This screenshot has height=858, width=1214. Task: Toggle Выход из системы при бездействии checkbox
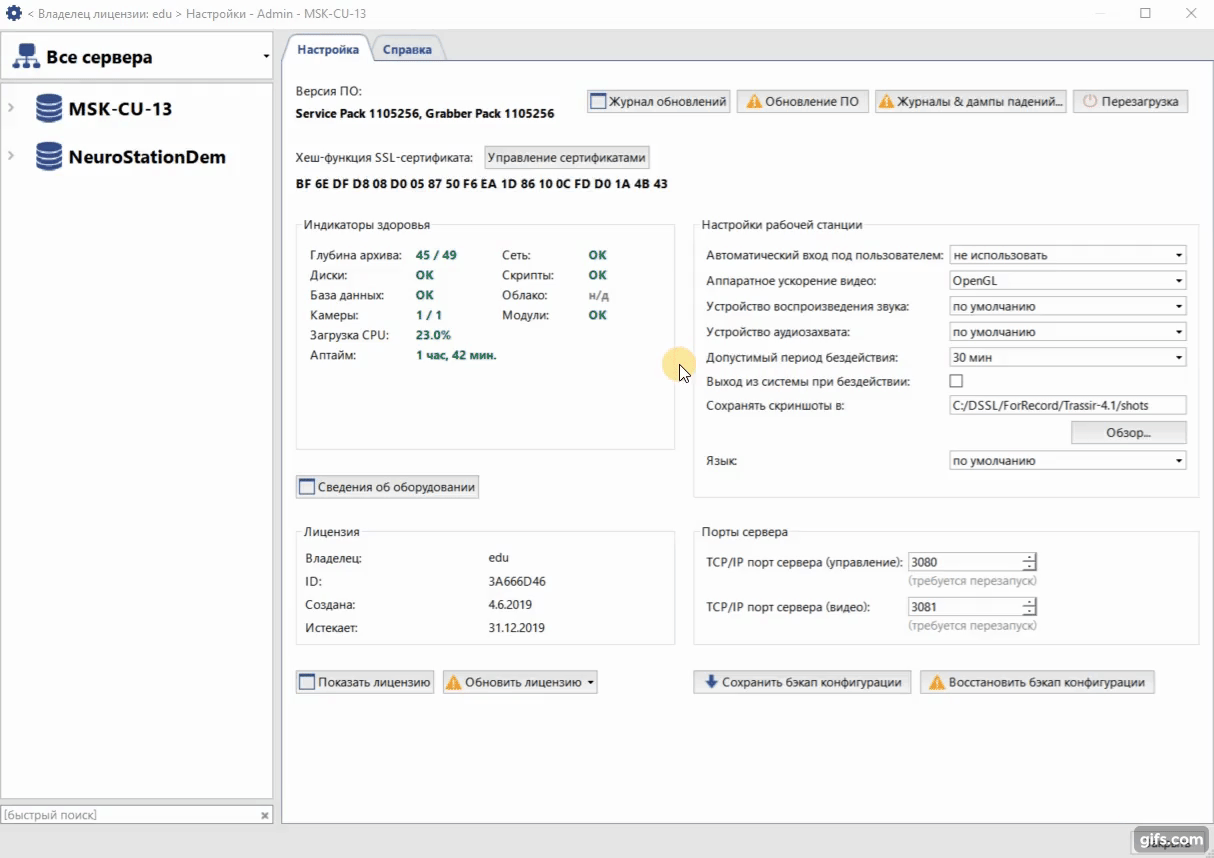(956, 381)
